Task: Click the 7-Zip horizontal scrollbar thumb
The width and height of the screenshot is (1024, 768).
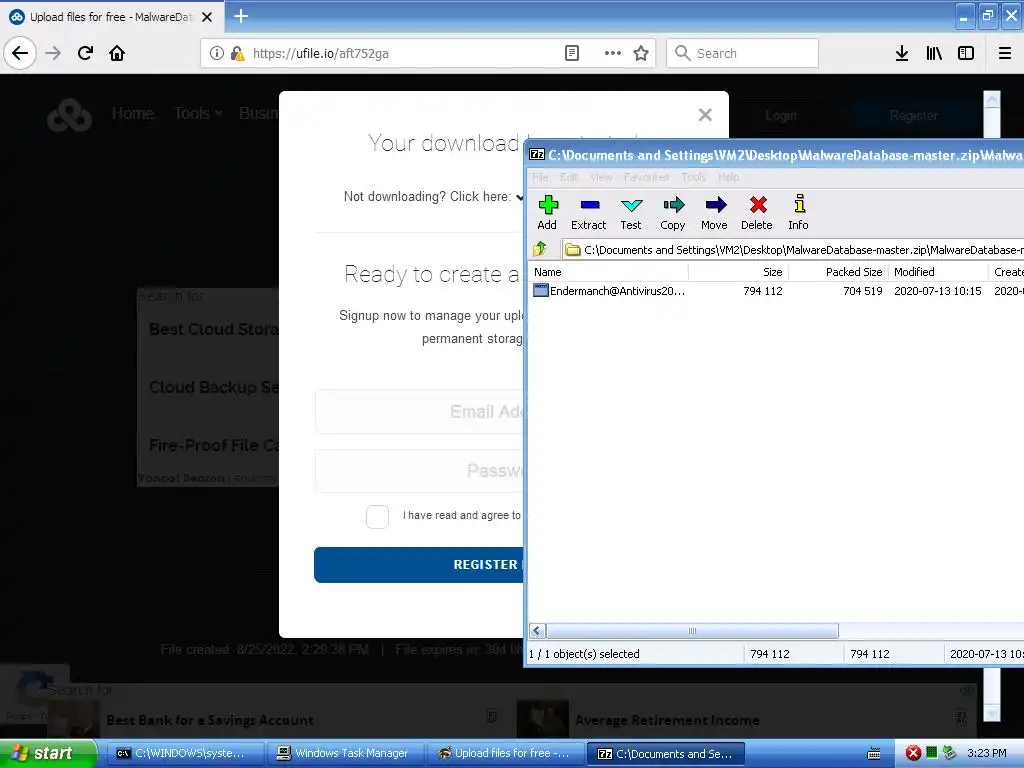Action: point(692,631)
